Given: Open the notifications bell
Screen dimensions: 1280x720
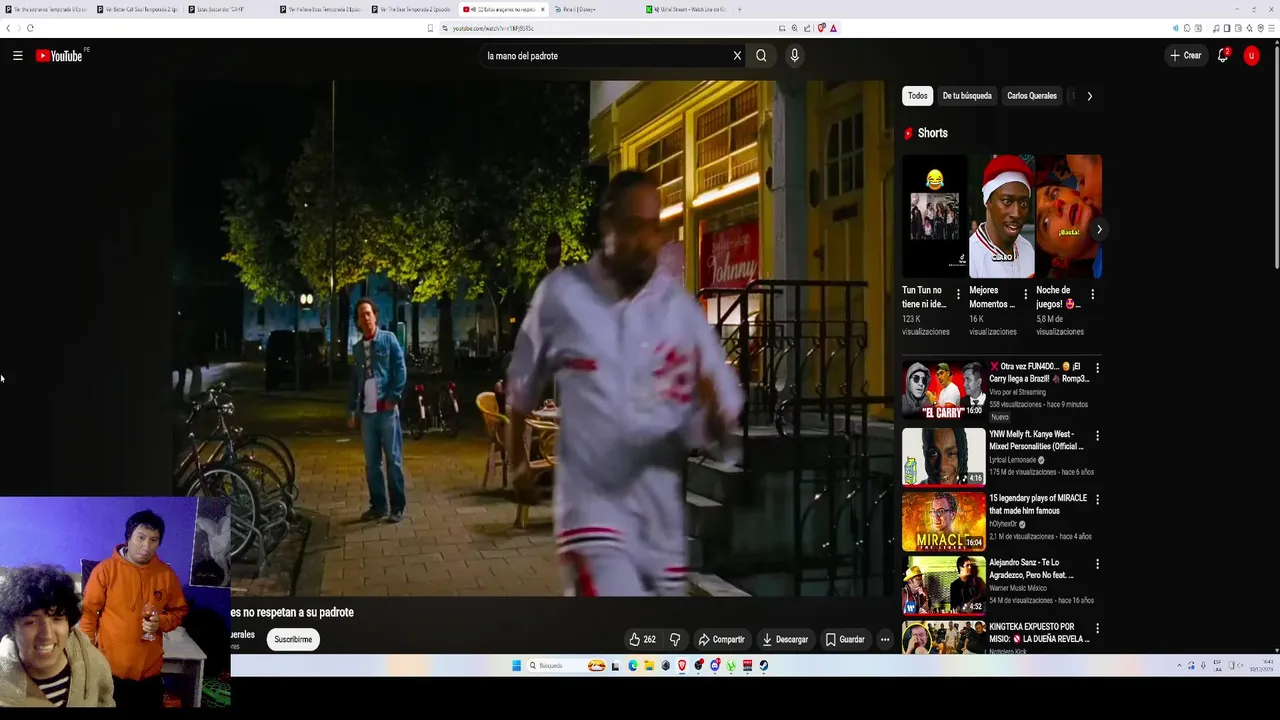Looking at the screenshot, I should (x=1222, y=56).
